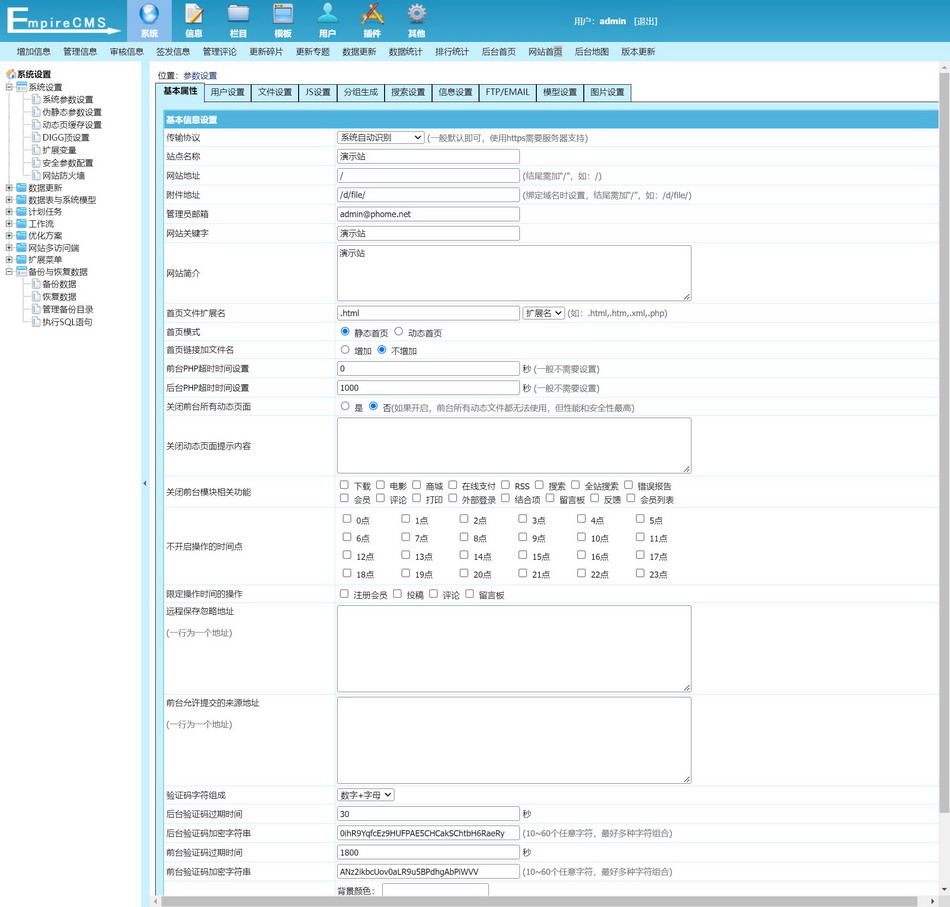Click the 参数设置 breadcrumb link

(200, 76)
